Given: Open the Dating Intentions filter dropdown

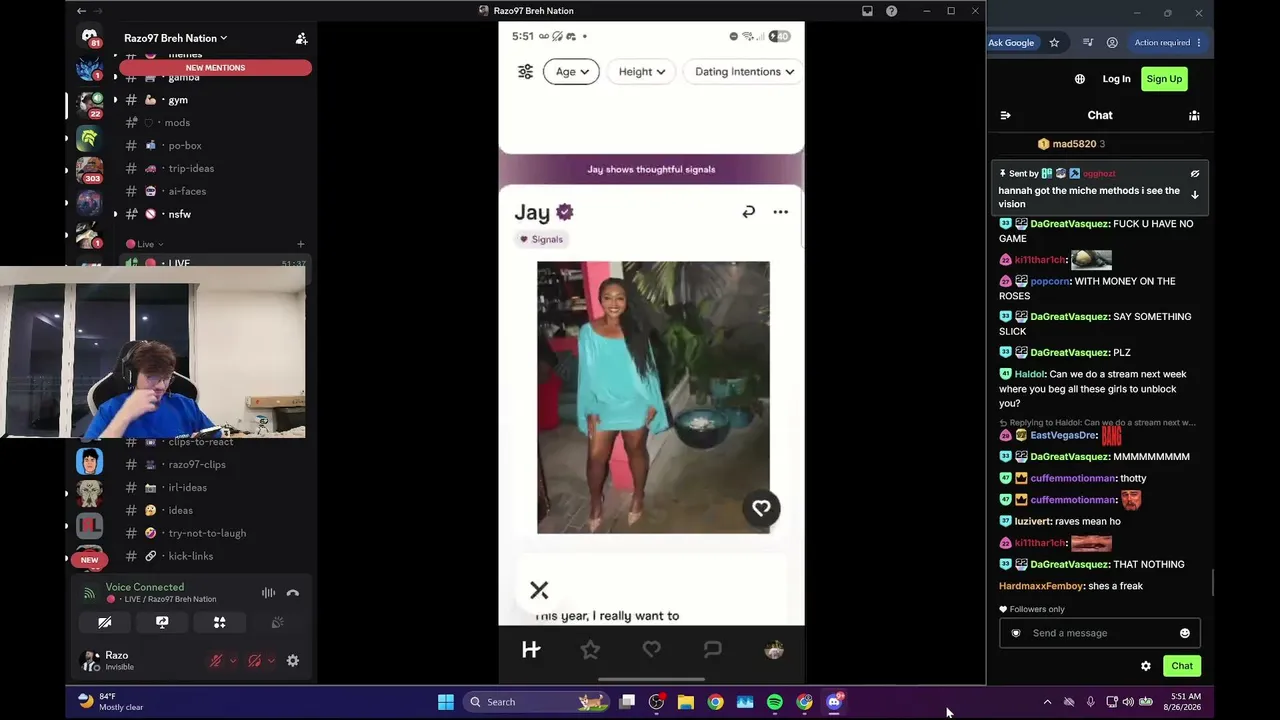Looking at the screenshot, I should [744, 72].
